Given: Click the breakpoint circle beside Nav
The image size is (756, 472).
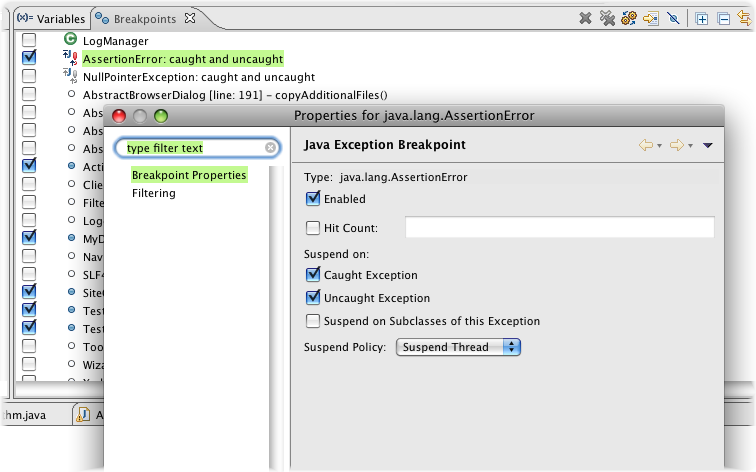Looking at the screenshot, I should pyautogui.click(x=71, y=256).
